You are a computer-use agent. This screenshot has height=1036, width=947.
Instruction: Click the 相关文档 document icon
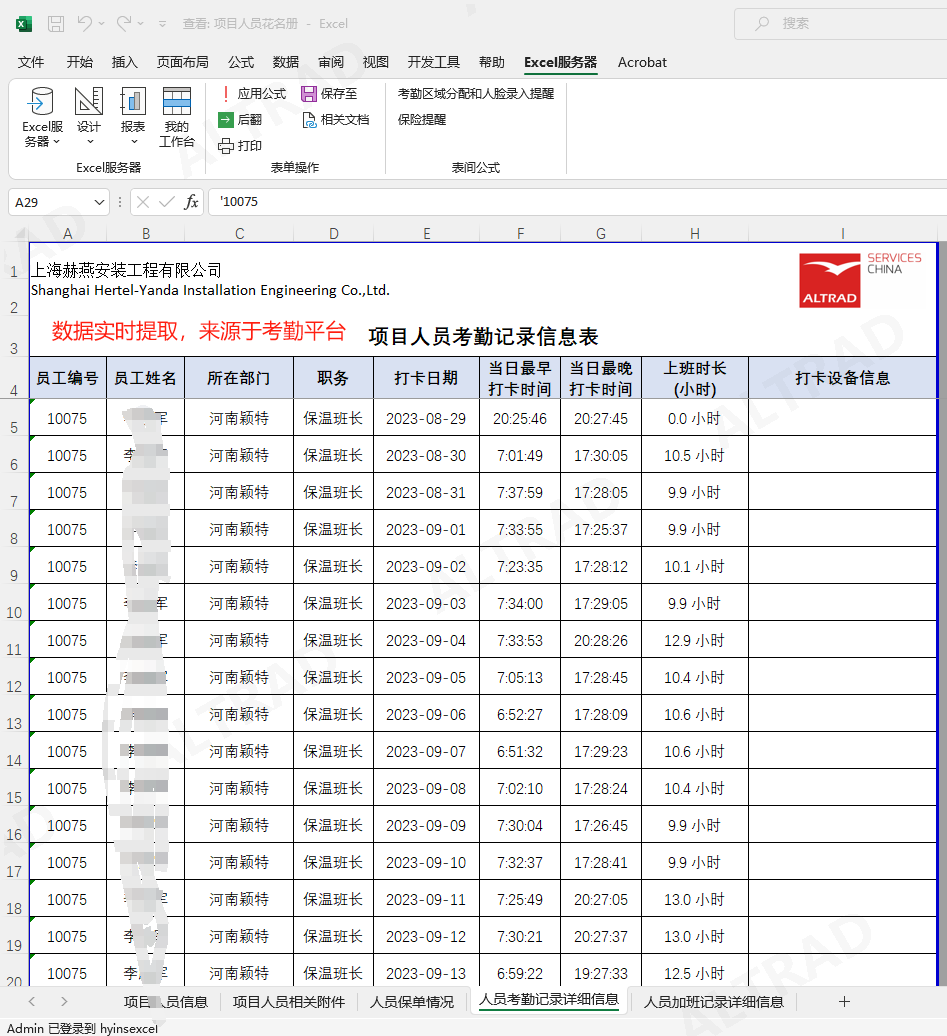point(309,120)
